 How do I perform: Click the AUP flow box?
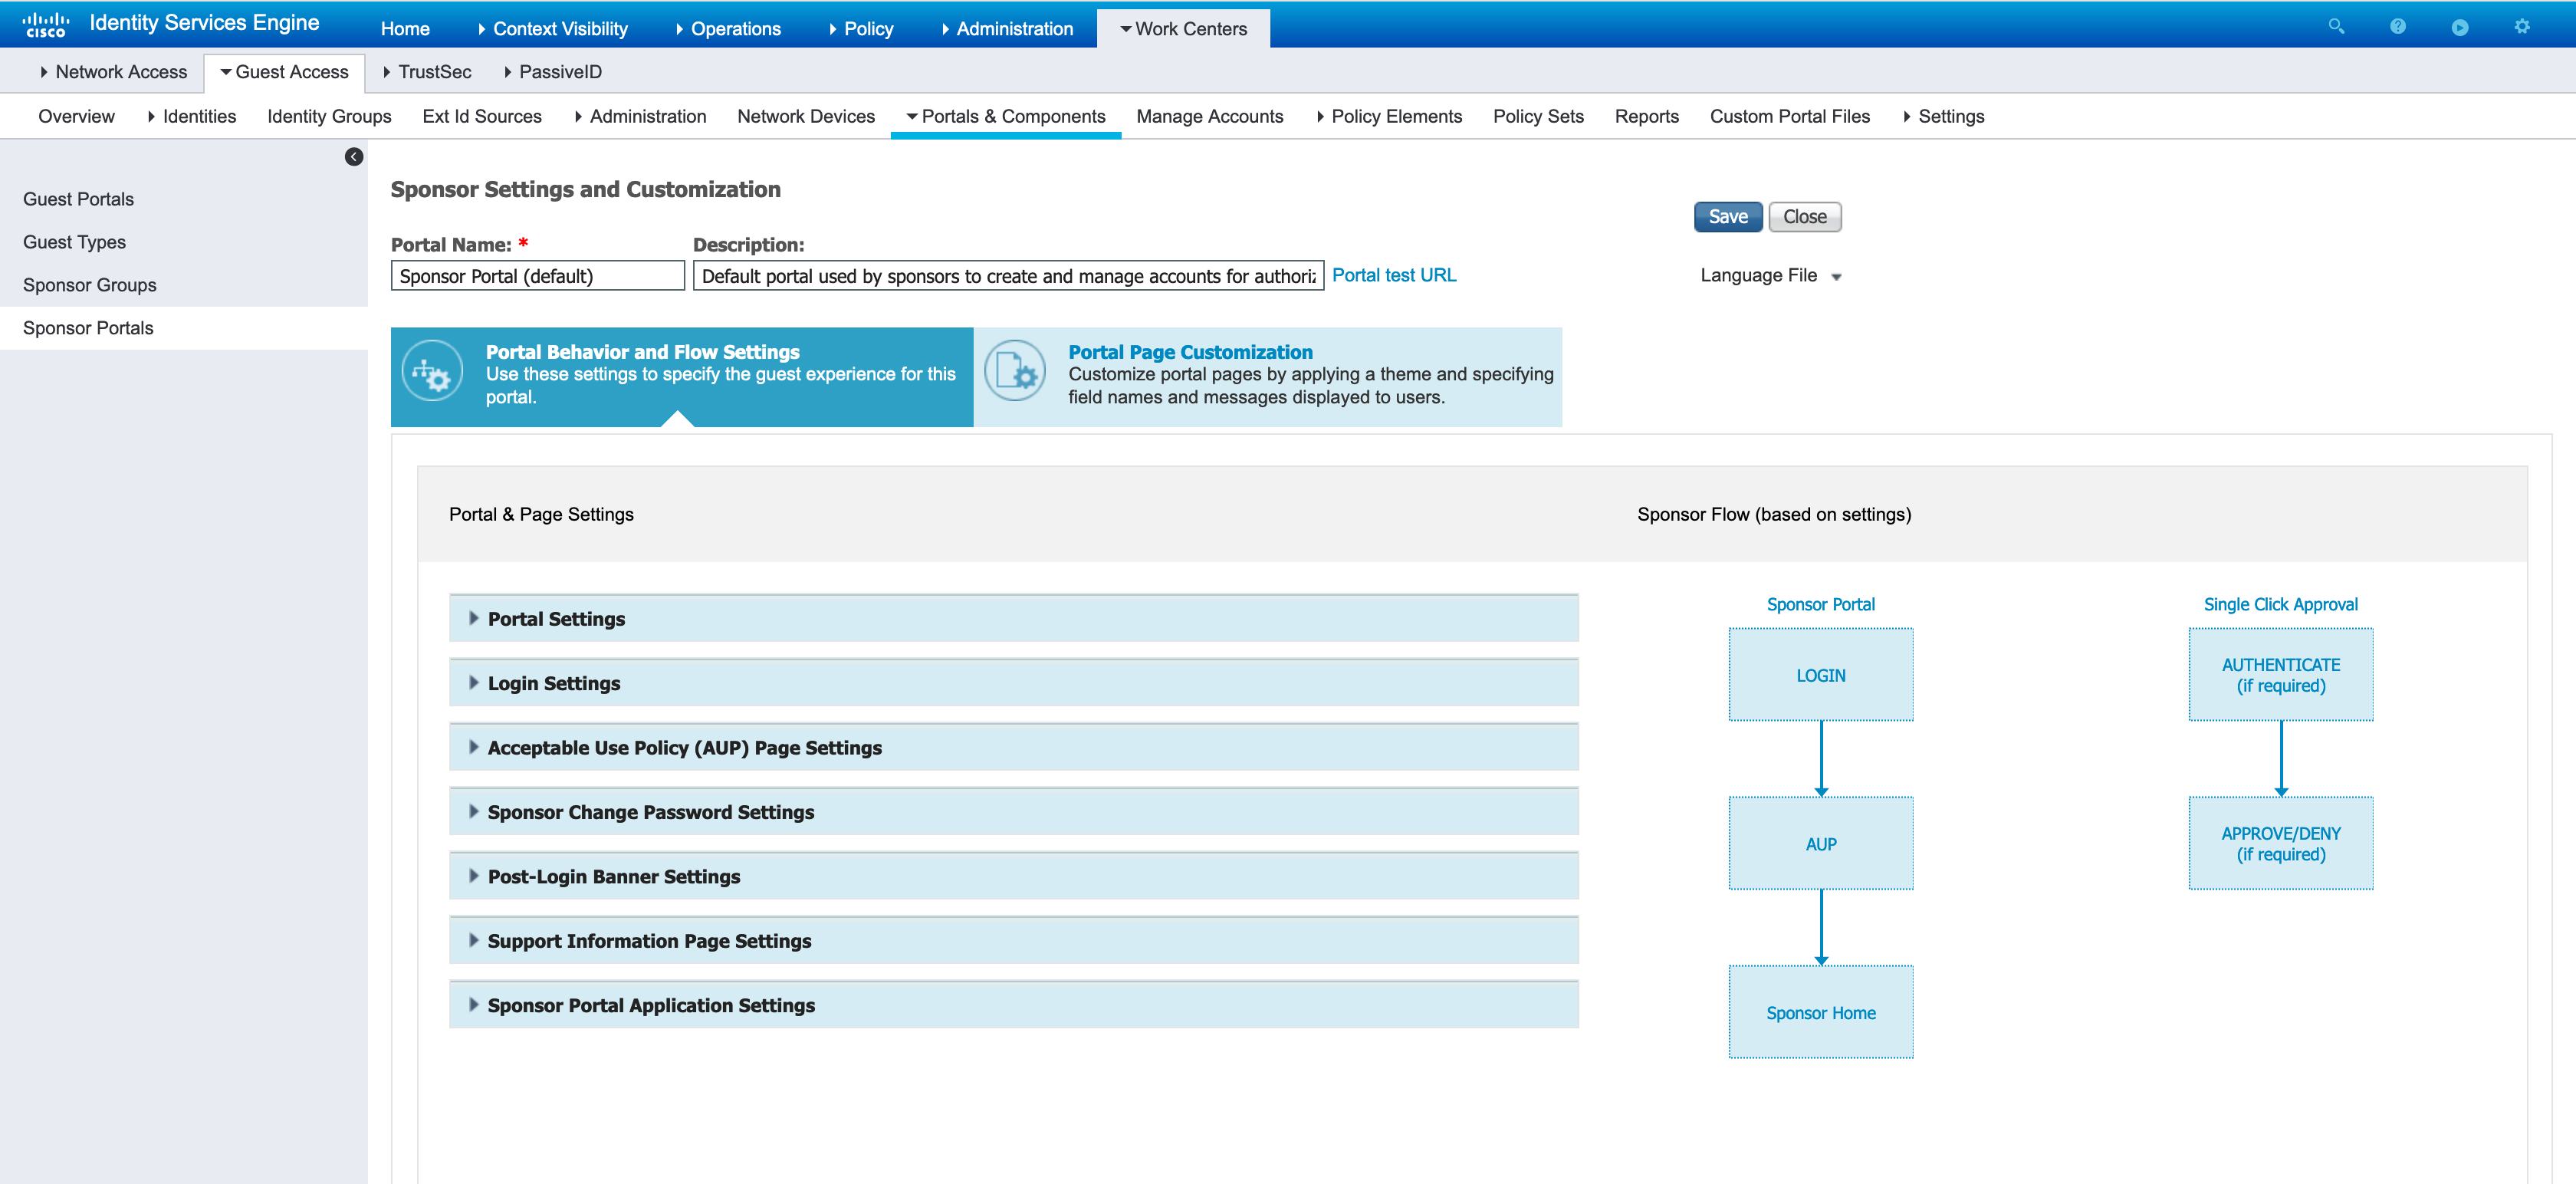coord(1821,844)
